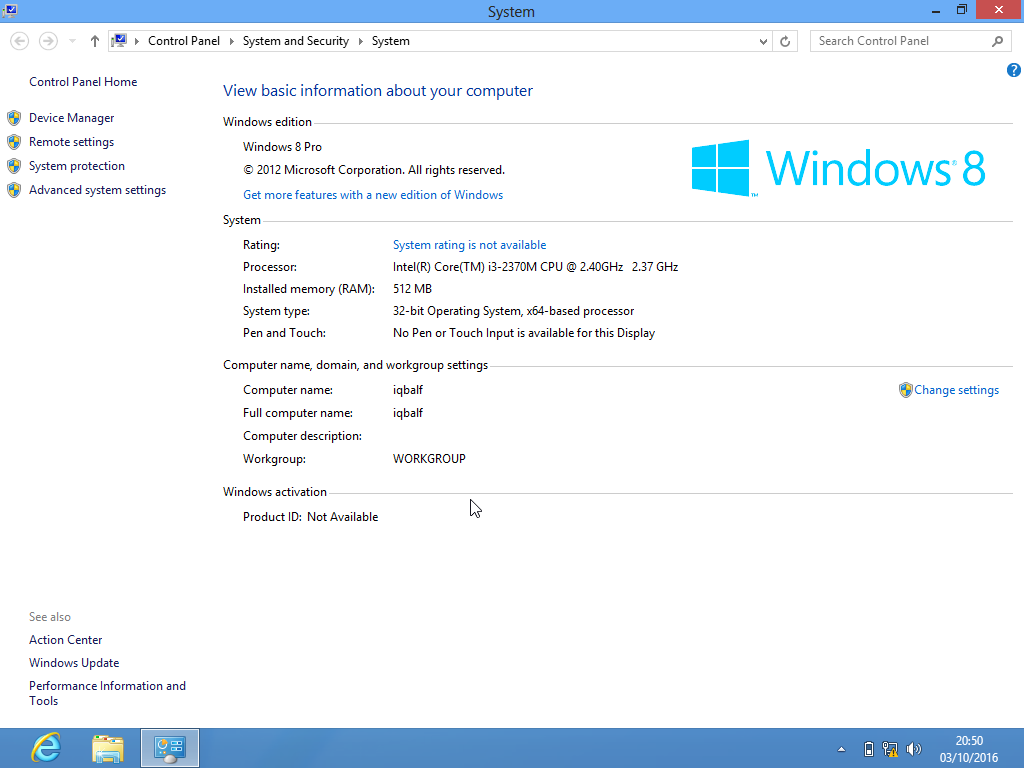Click the processor value Intel(R) Core(TM) i3-2370M

(536, 267)
